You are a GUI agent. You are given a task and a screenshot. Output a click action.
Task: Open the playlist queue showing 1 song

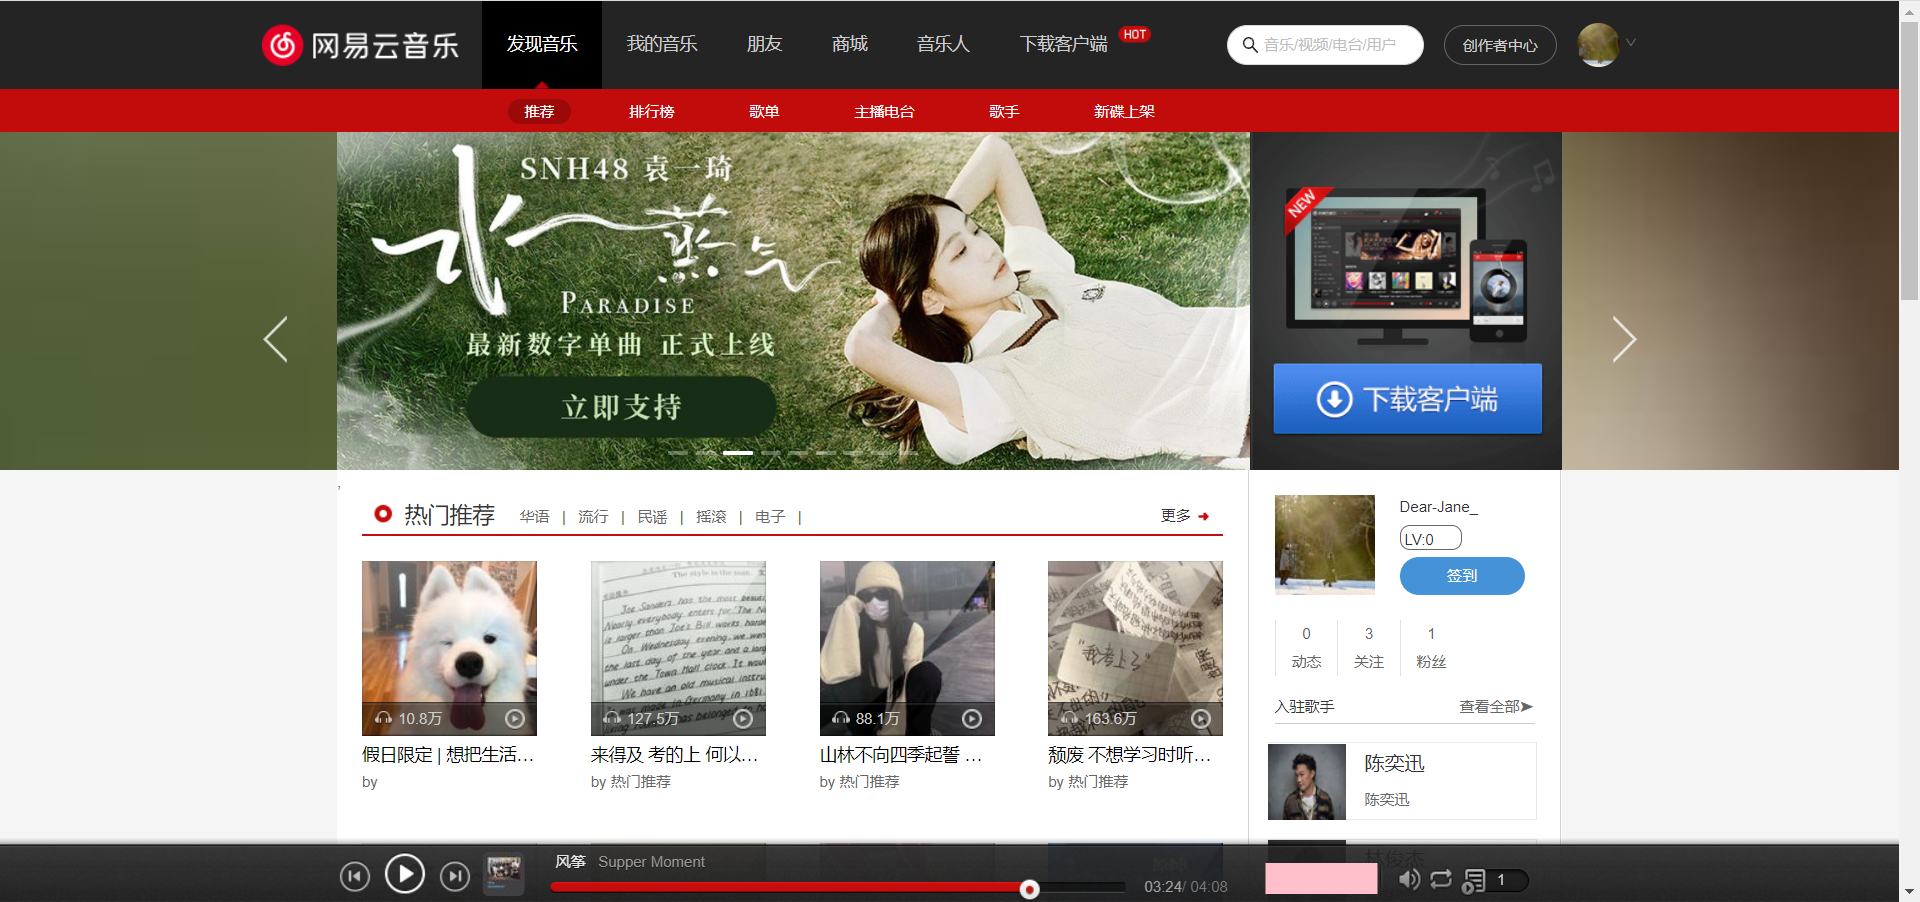pos(1478,880)
